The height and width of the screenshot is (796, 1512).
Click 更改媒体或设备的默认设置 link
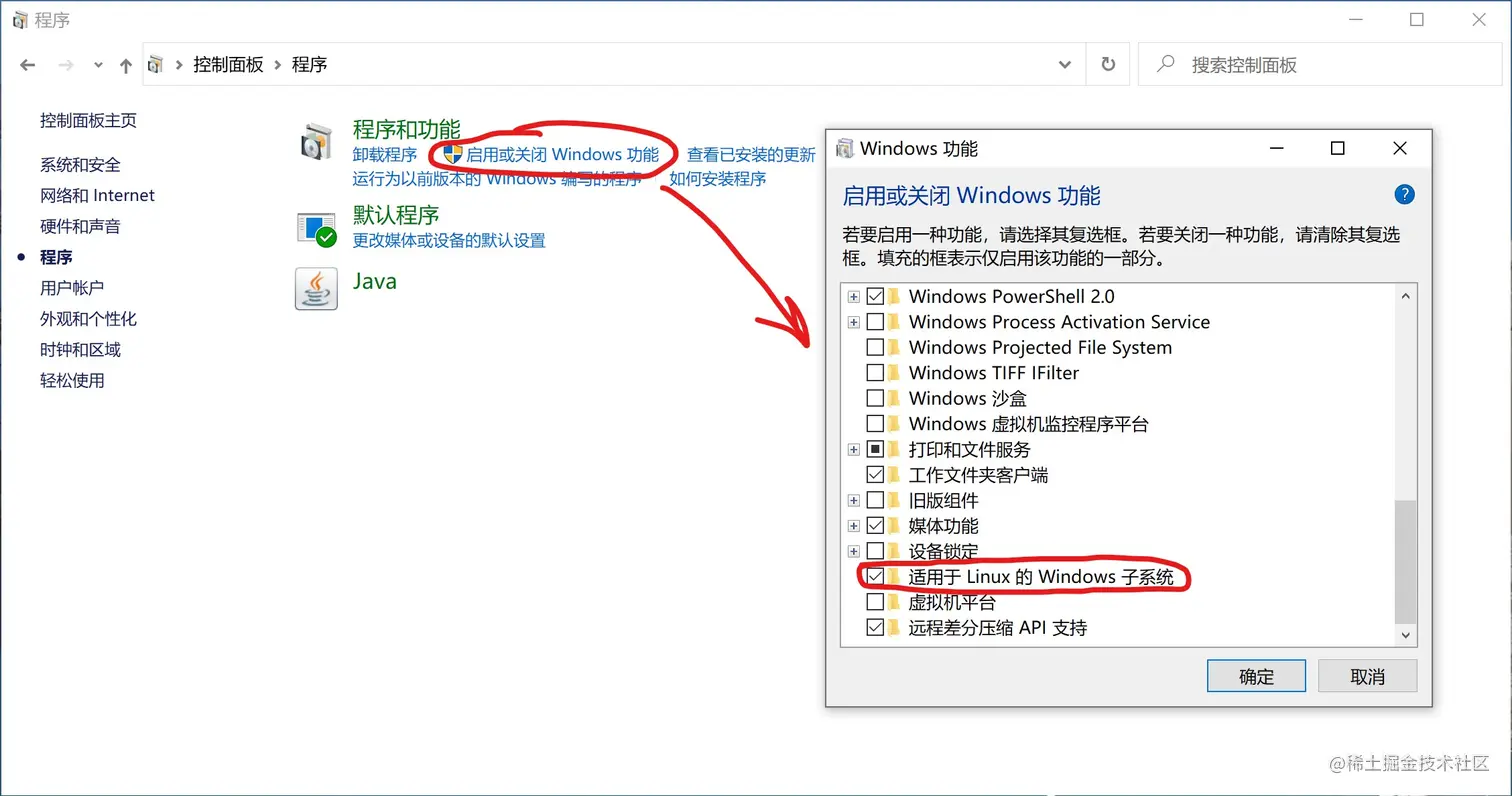(x=449, y=240)
